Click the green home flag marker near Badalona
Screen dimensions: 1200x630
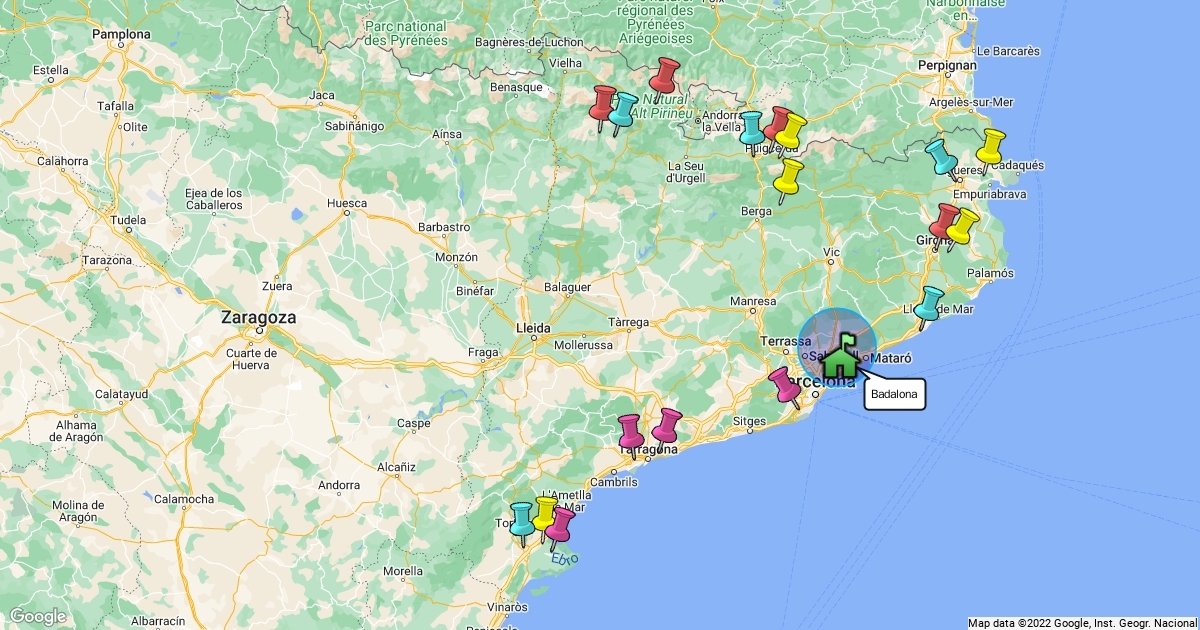click(x=840, y=356)
